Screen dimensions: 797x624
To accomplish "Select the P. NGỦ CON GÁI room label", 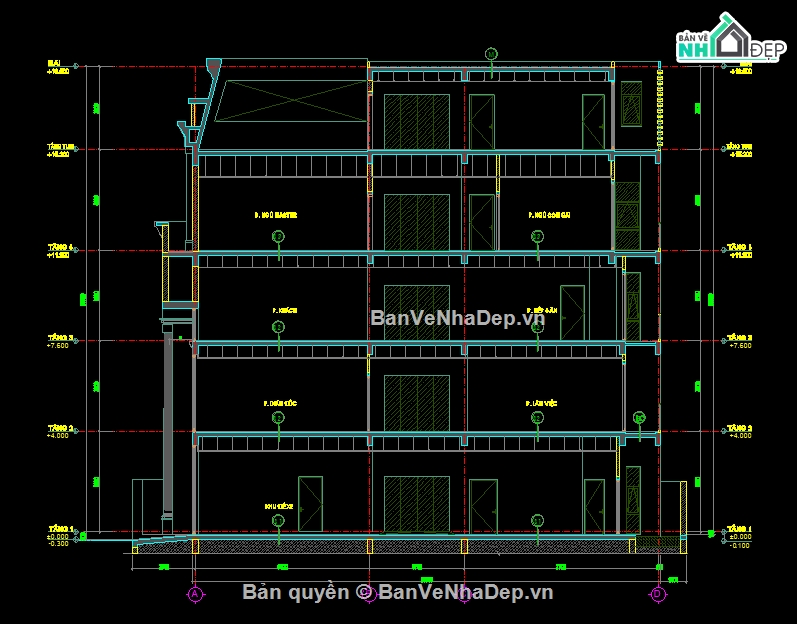I will pos(549,215).
